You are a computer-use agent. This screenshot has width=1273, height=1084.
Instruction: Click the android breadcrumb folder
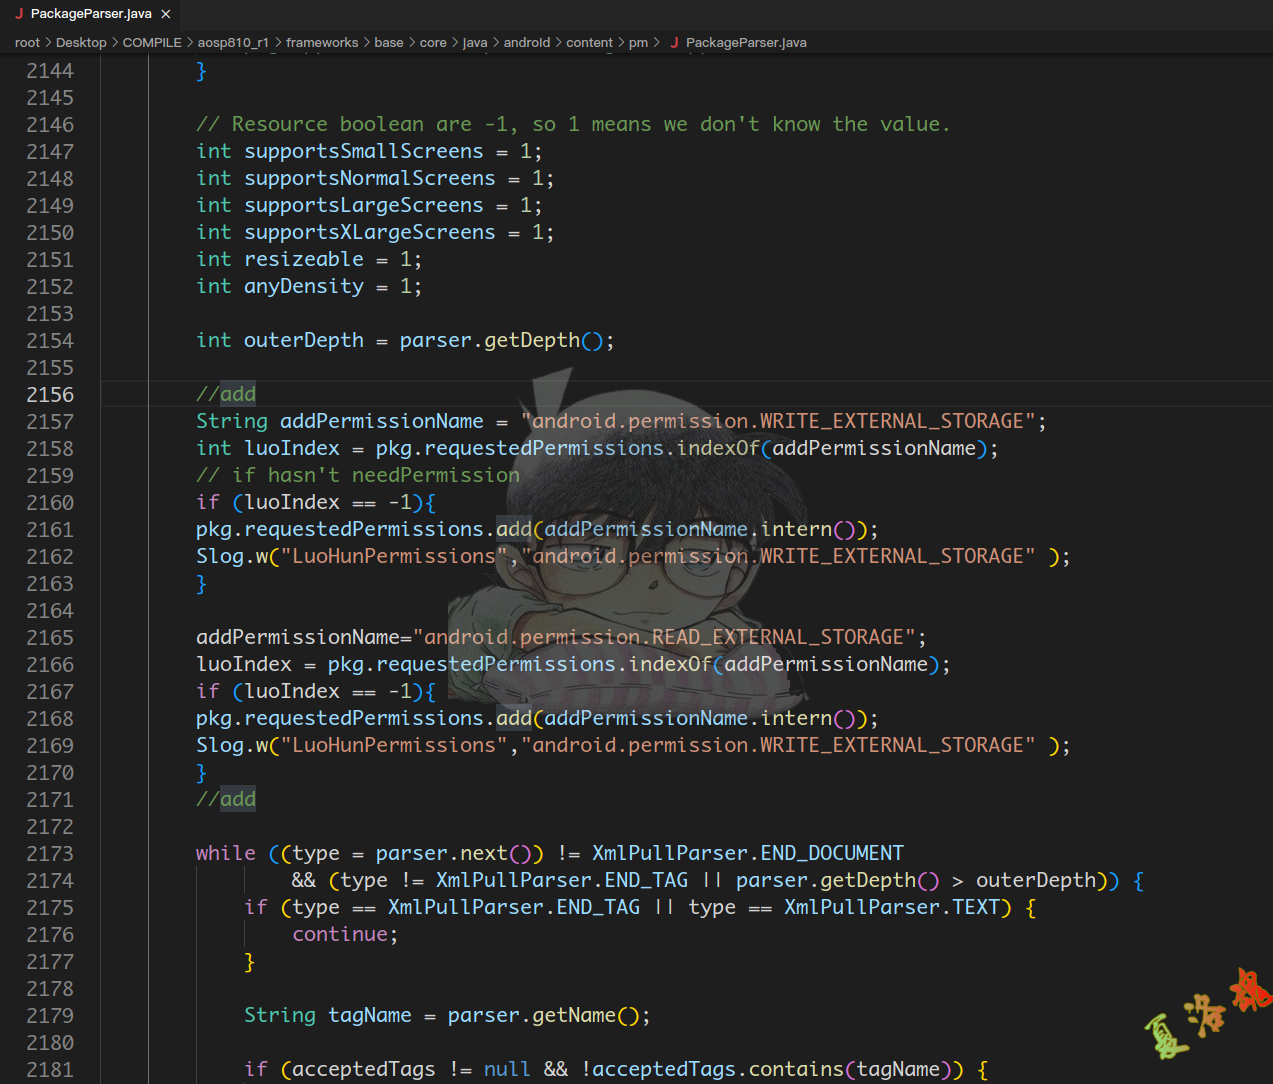(x=527, y=43)
